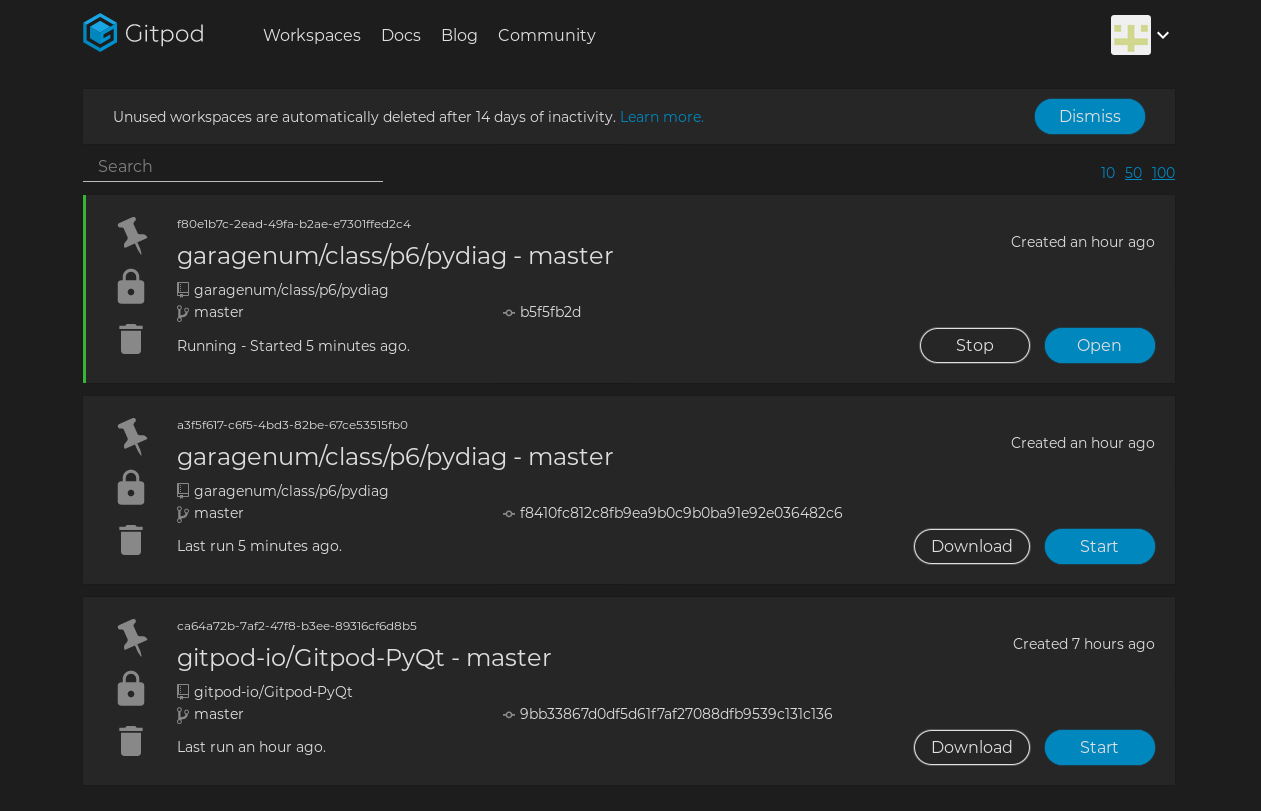Open the running pydiag workspace
This screenshot has height=811, width=1261.
(x=1099, y=345)
